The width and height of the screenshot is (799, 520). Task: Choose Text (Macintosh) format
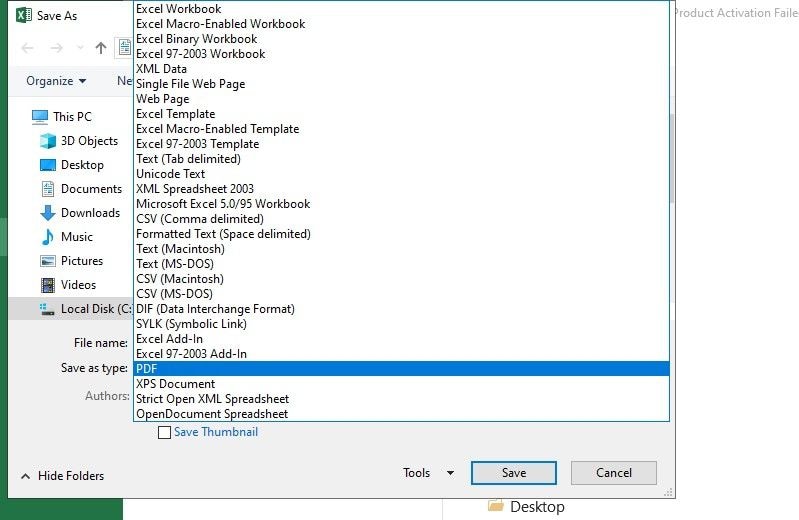tap(401, 249)
